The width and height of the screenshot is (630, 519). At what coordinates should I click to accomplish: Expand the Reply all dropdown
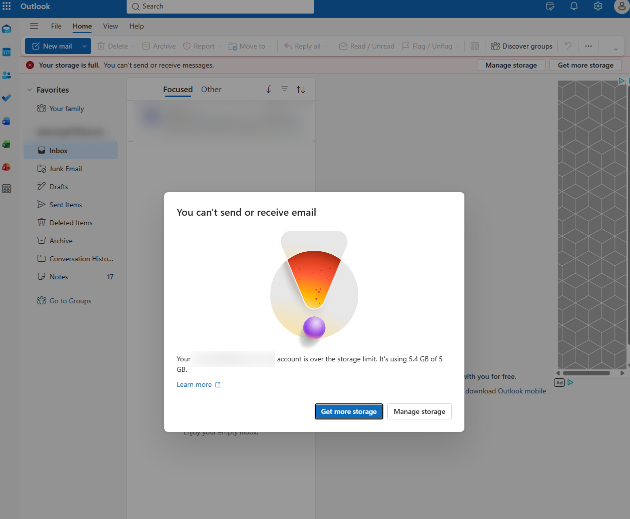pos(325,46)
